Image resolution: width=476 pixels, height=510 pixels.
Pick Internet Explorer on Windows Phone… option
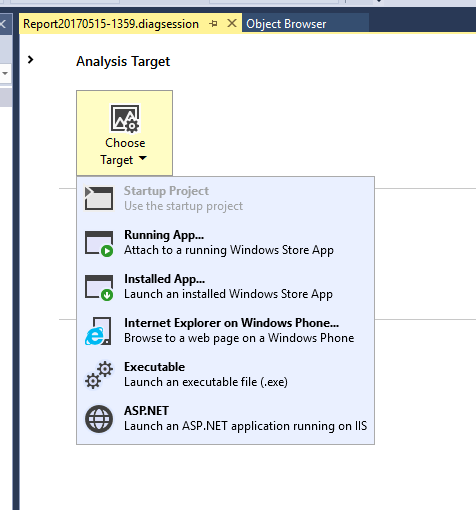click(225, 331)
